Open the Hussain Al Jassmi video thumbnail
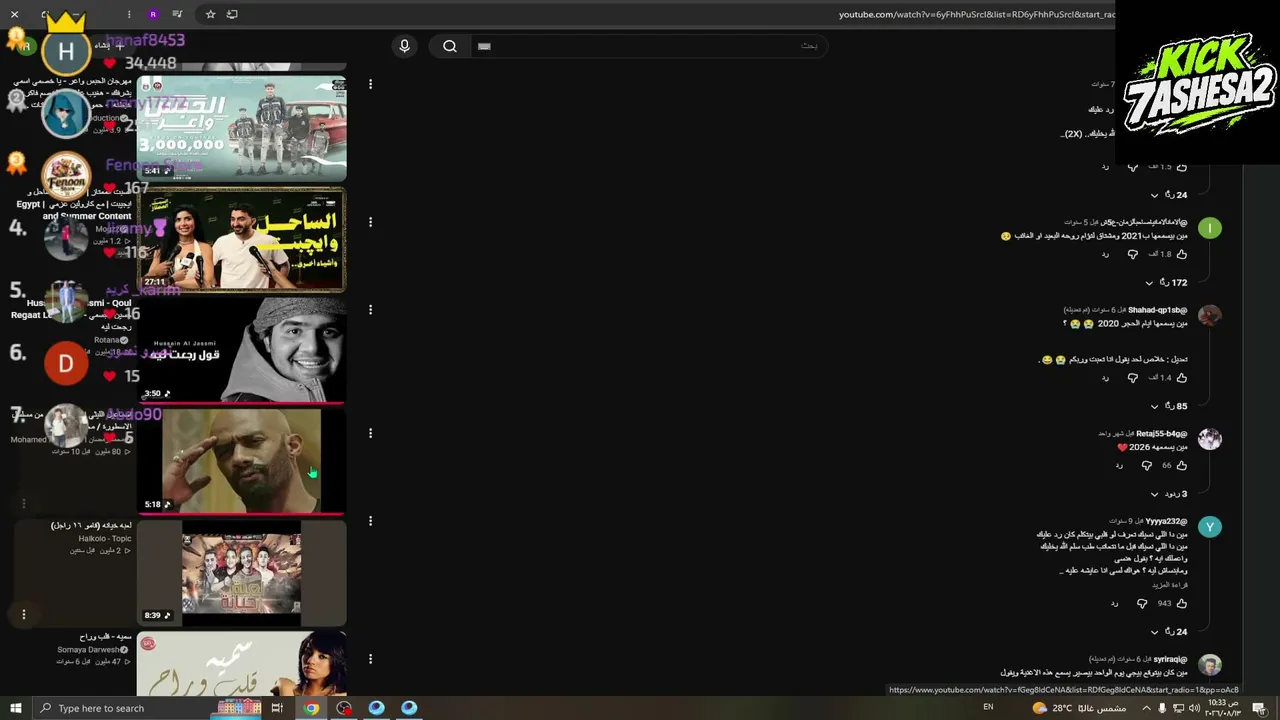Viewport: 1280px width, 720px height. point(241,350)
